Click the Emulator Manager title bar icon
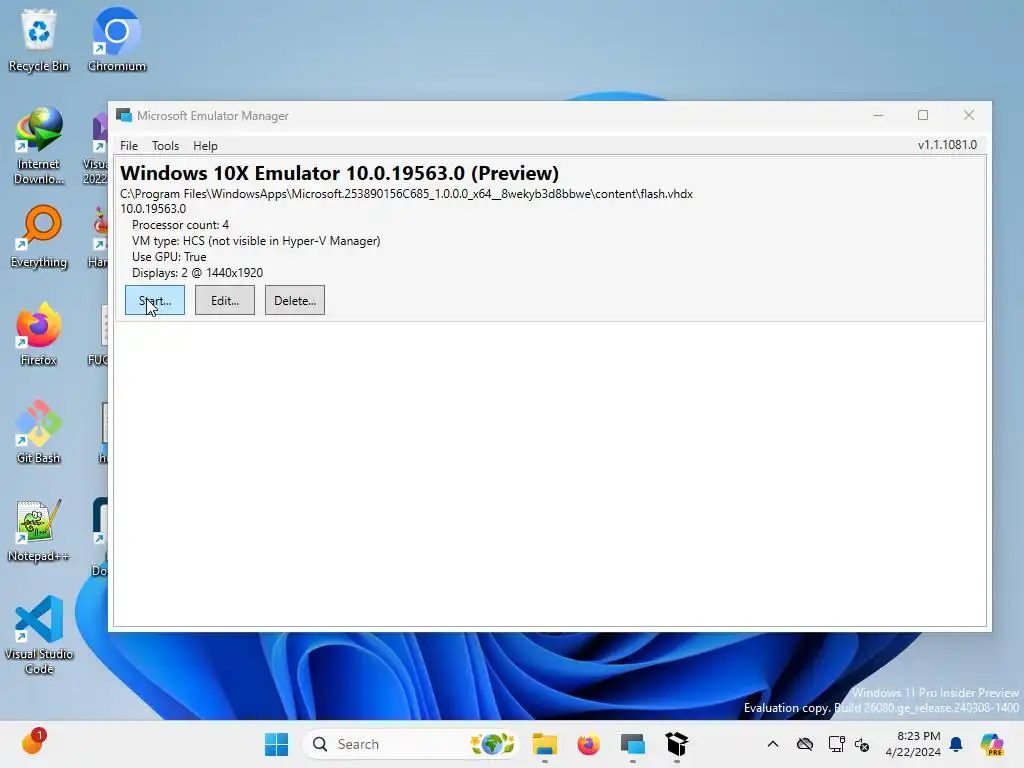 point(123,116)
